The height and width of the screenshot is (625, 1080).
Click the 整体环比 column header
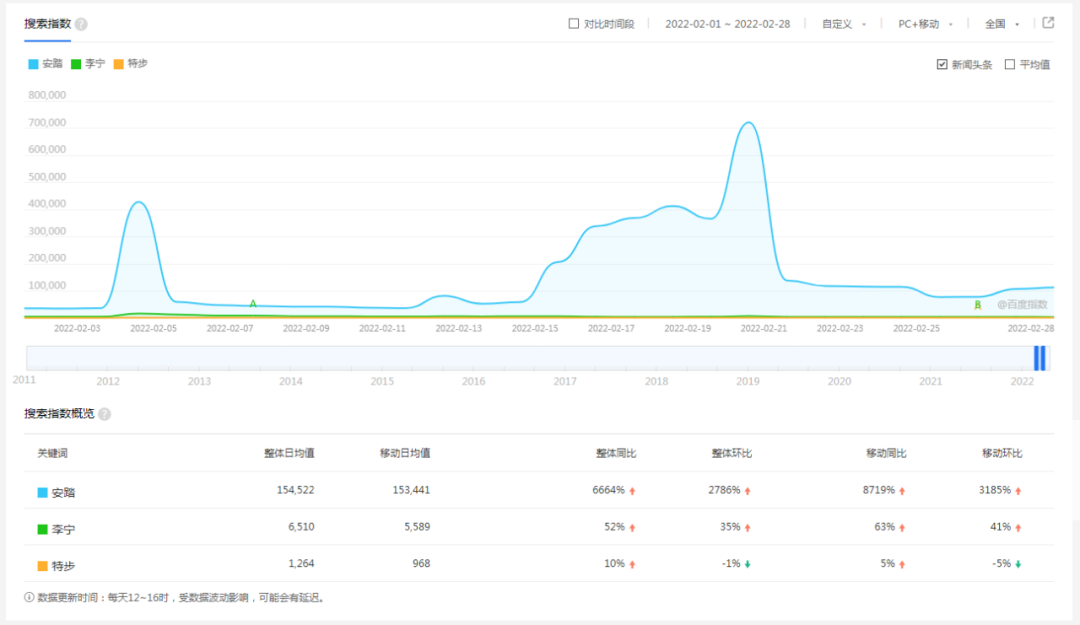click(731, 453)
